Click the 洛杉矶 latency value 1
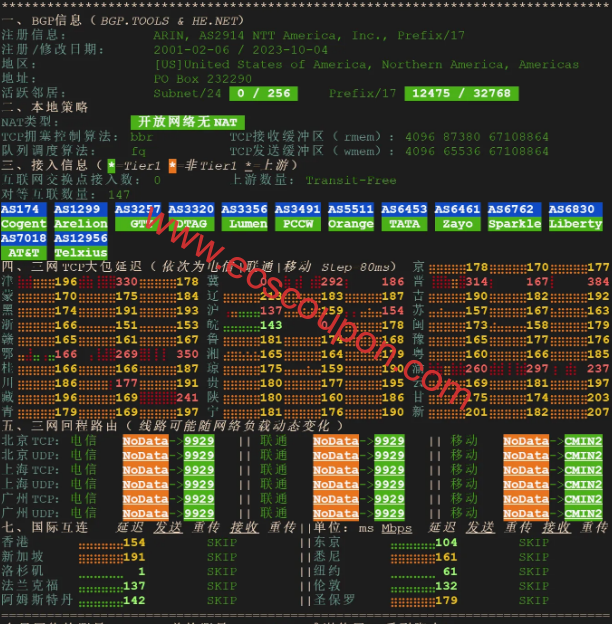Viewport: 612px width, 624px height. coord(142,571)
